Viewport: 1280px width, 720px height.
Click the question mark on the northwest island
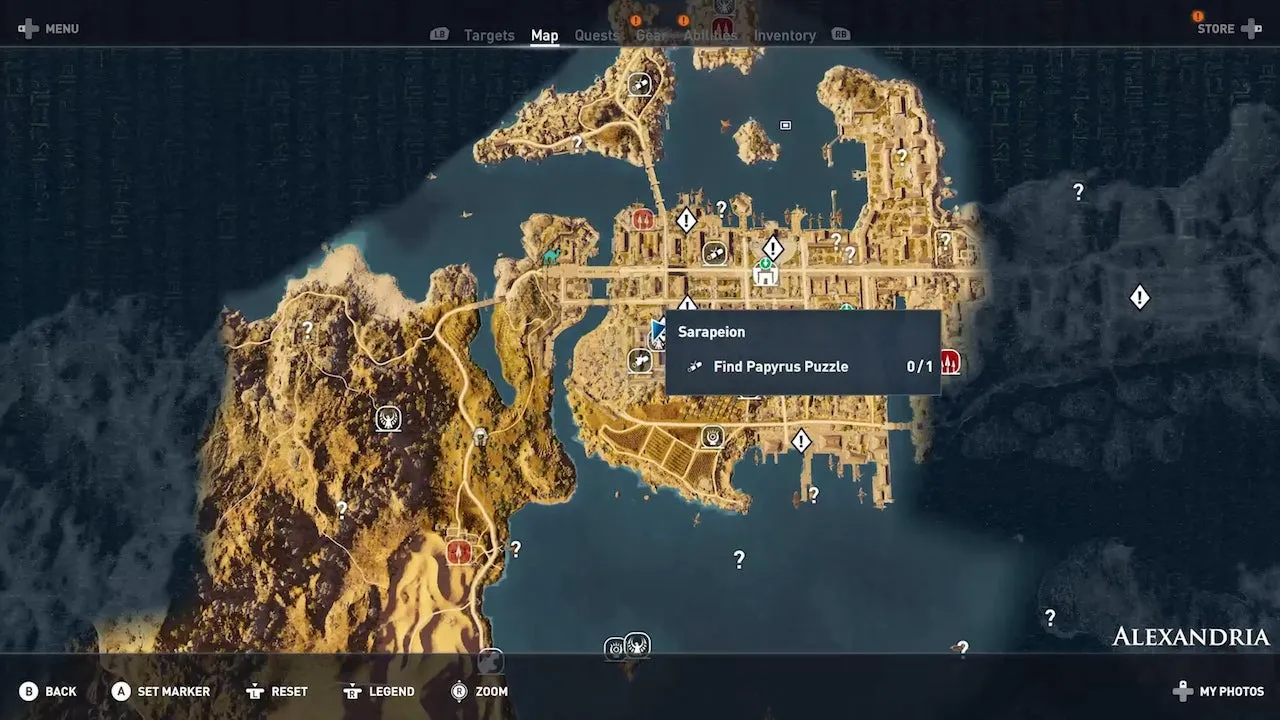pos(577,144)
